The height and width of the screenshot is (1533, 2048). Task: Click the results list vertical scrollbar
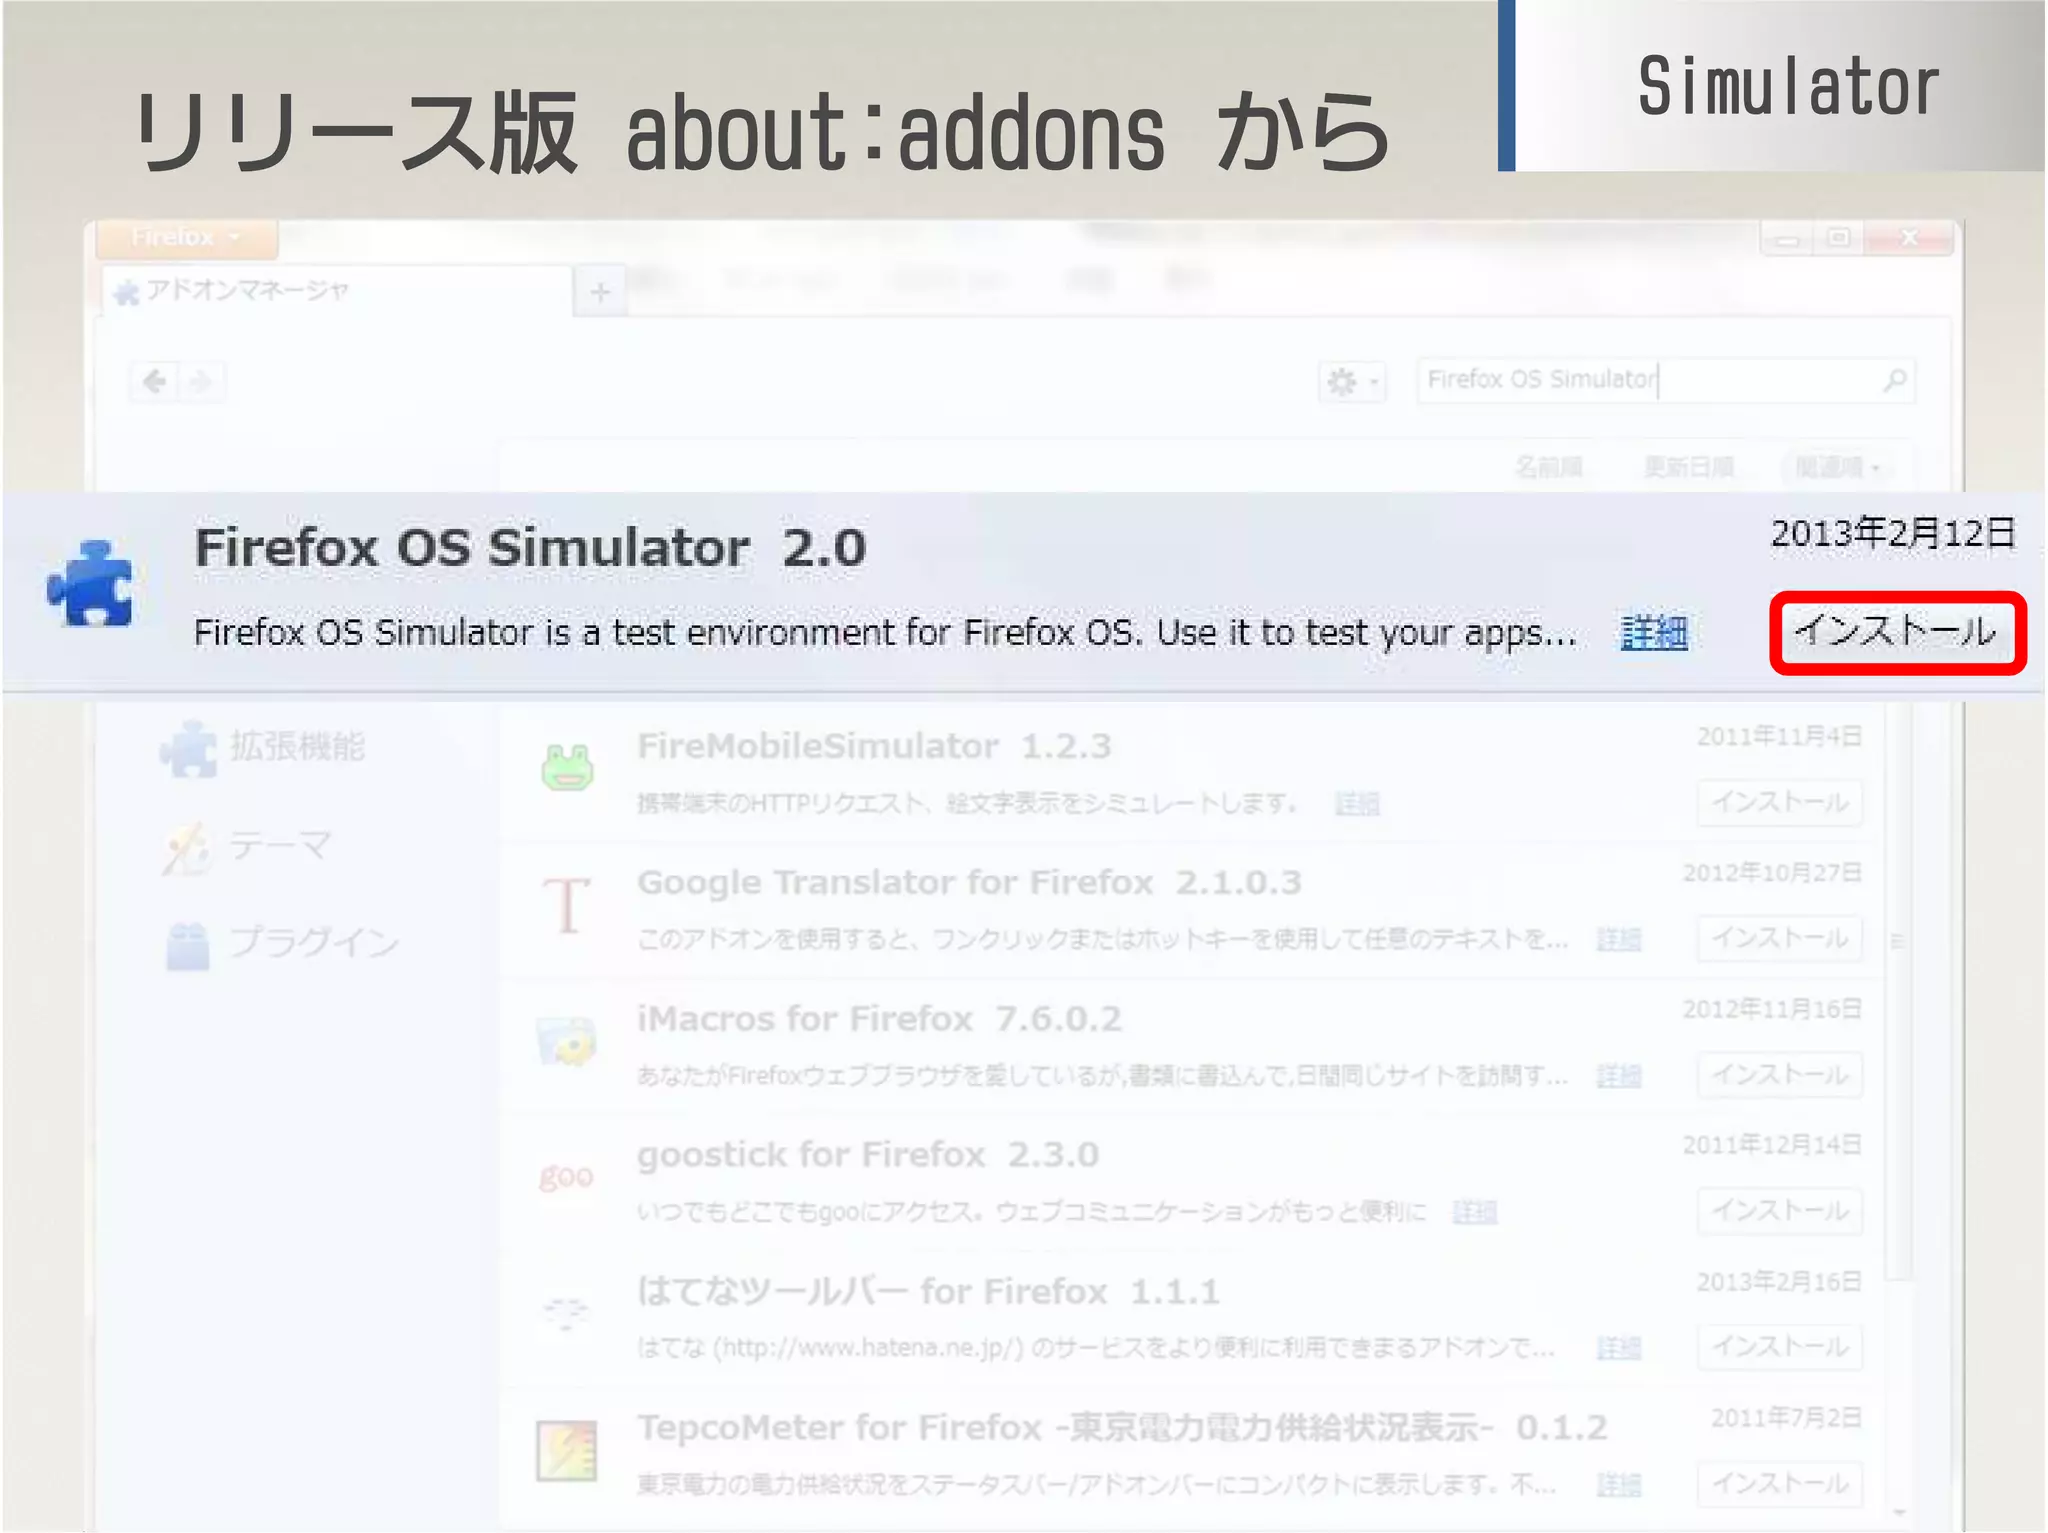tap(1897, 990)
